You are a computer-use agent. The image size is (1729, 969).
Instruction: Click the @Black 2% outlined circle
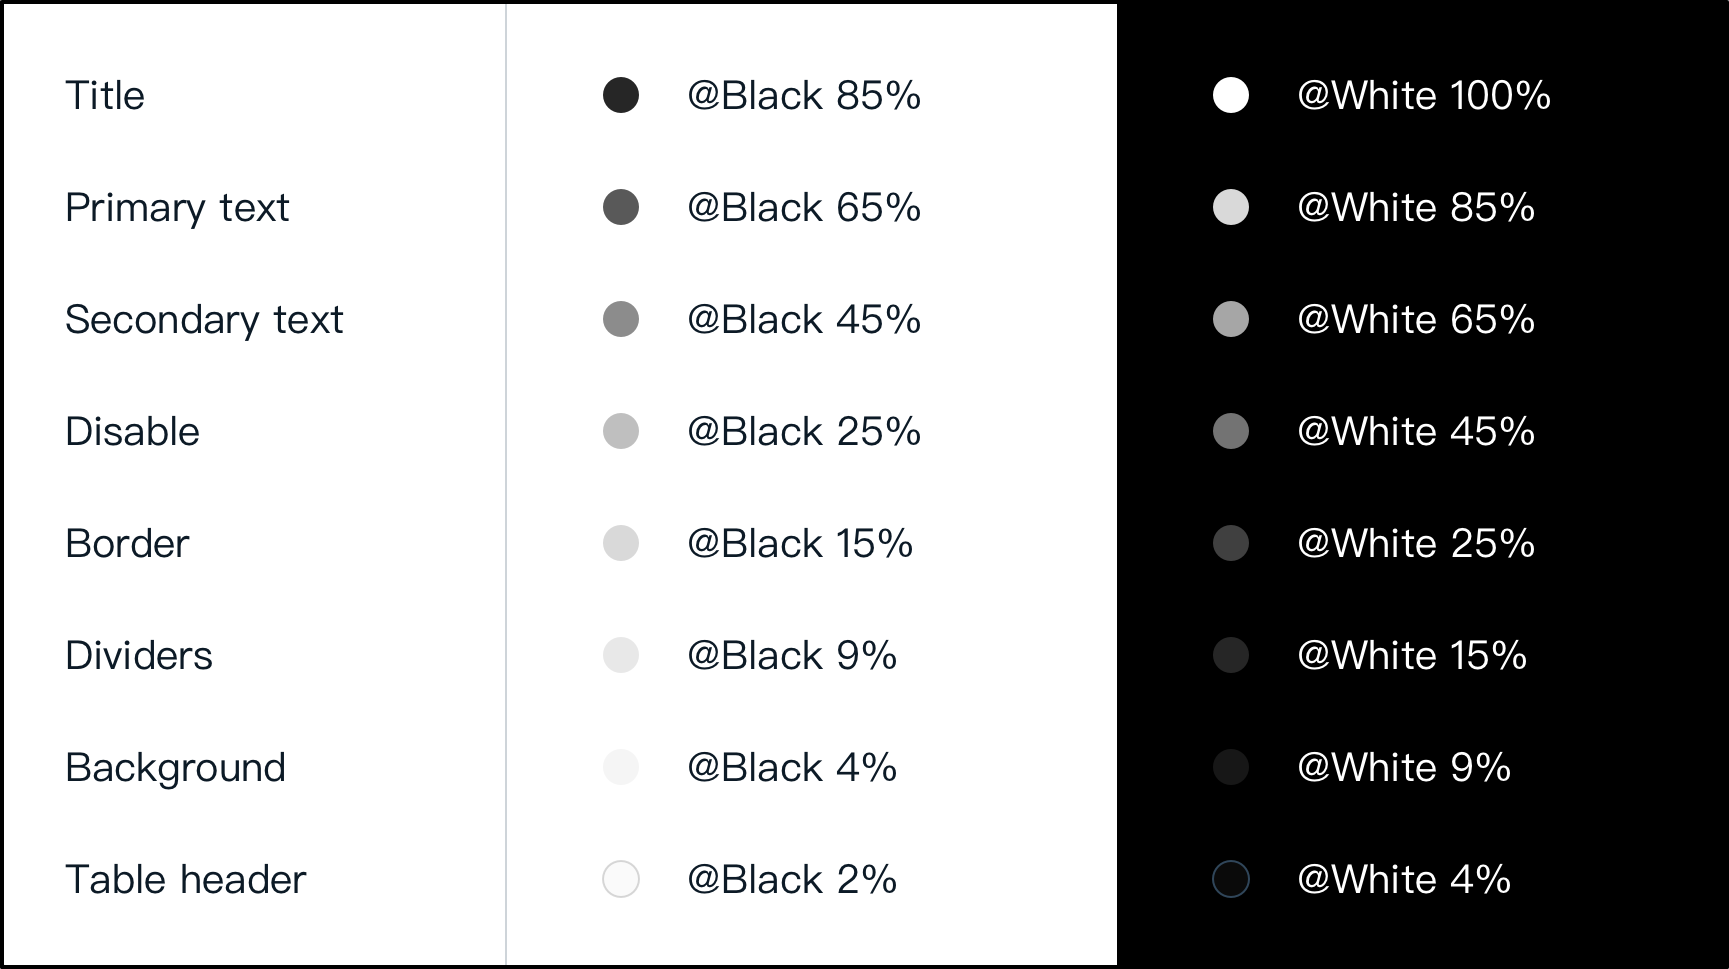click(x=621, y=879)
